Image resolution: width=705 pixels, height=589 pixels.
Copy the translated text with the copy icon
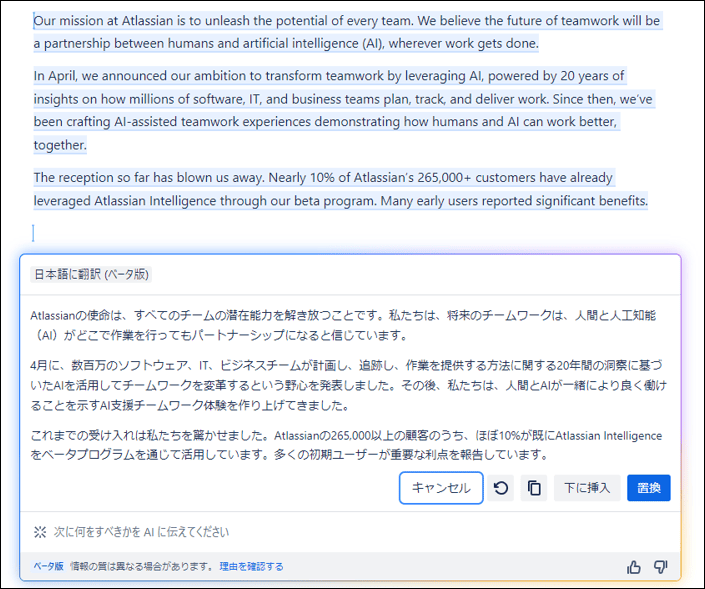[x=534, y=488]
